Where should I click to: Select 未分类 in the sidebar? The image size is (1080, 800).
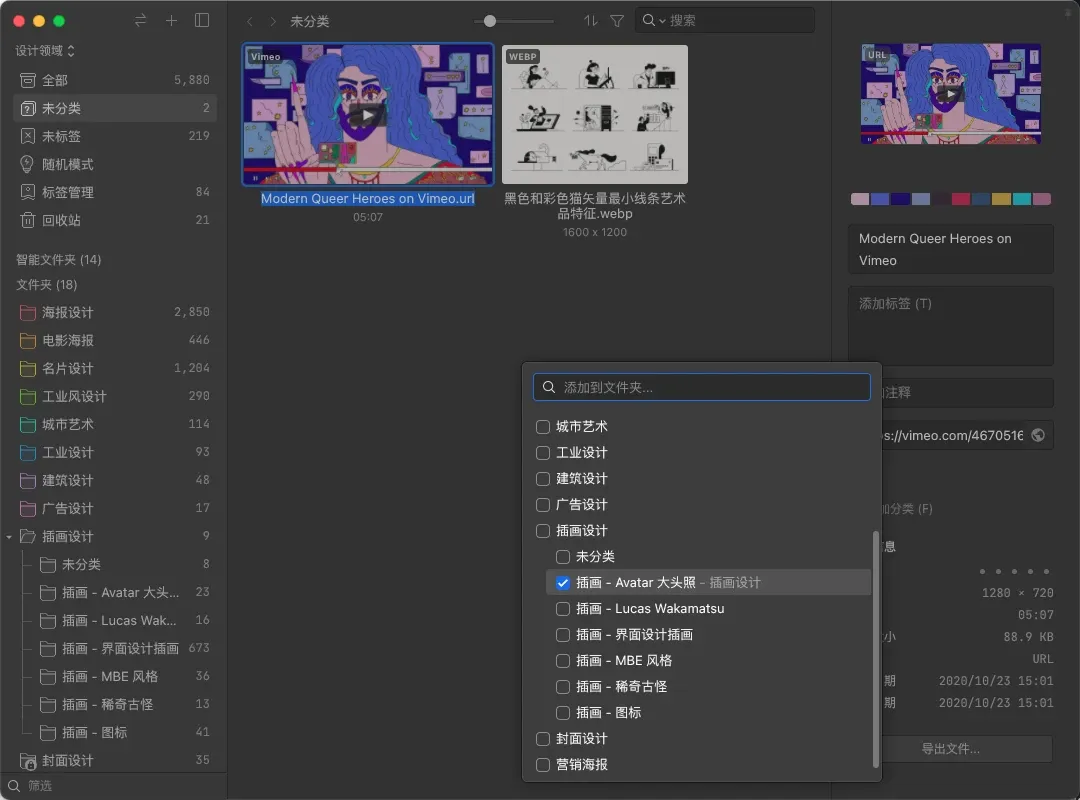pos(115,108)
